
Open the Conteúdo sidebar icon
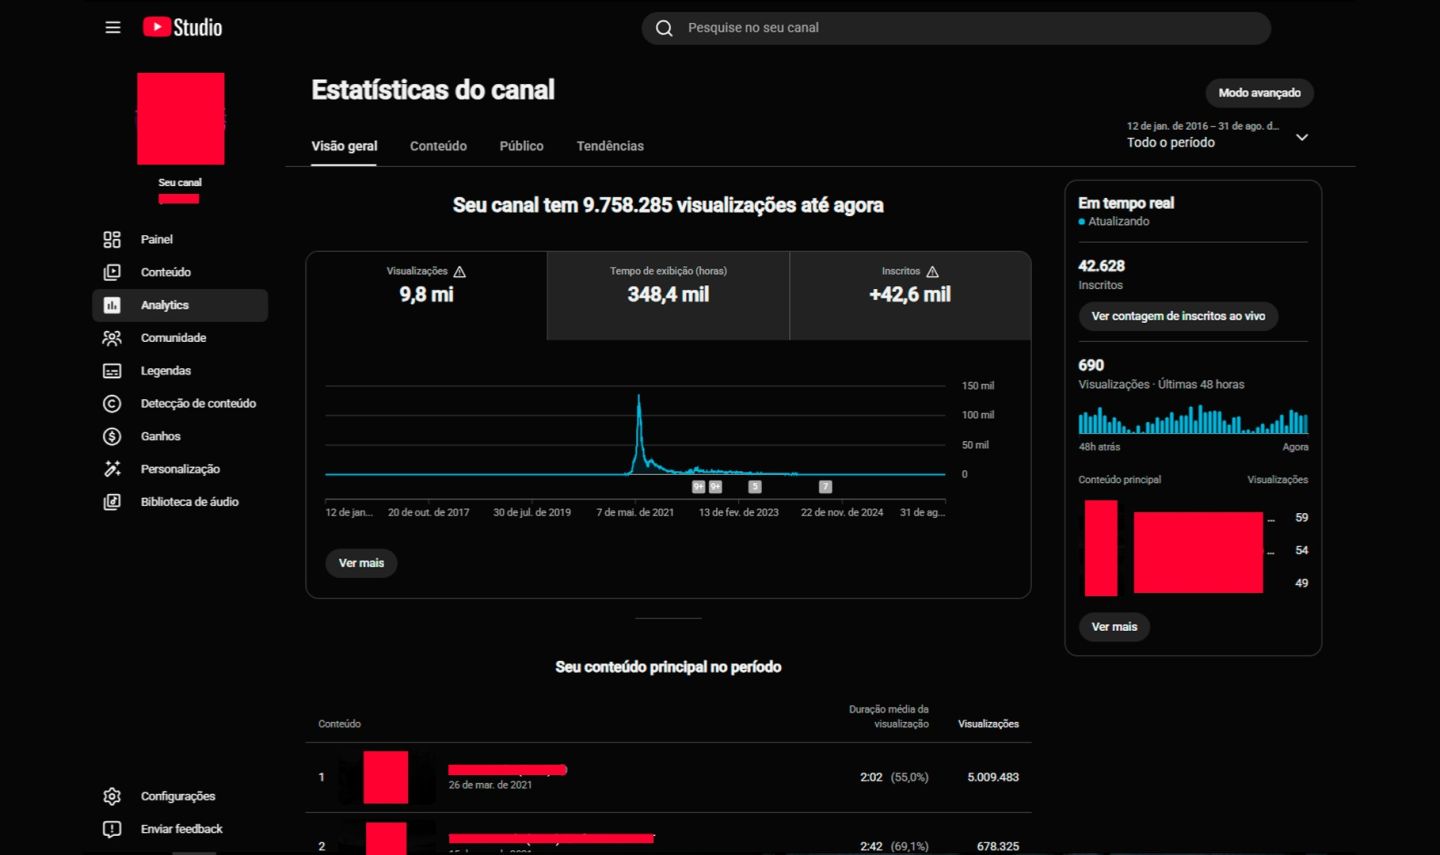click(112, 272)
